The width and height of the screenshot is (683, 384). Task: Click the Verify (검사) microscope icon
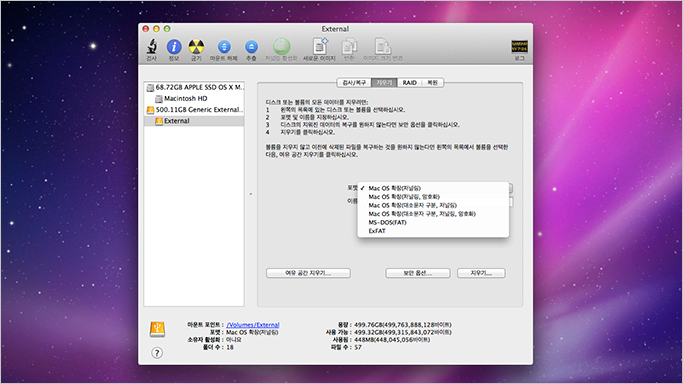point(152,47)
